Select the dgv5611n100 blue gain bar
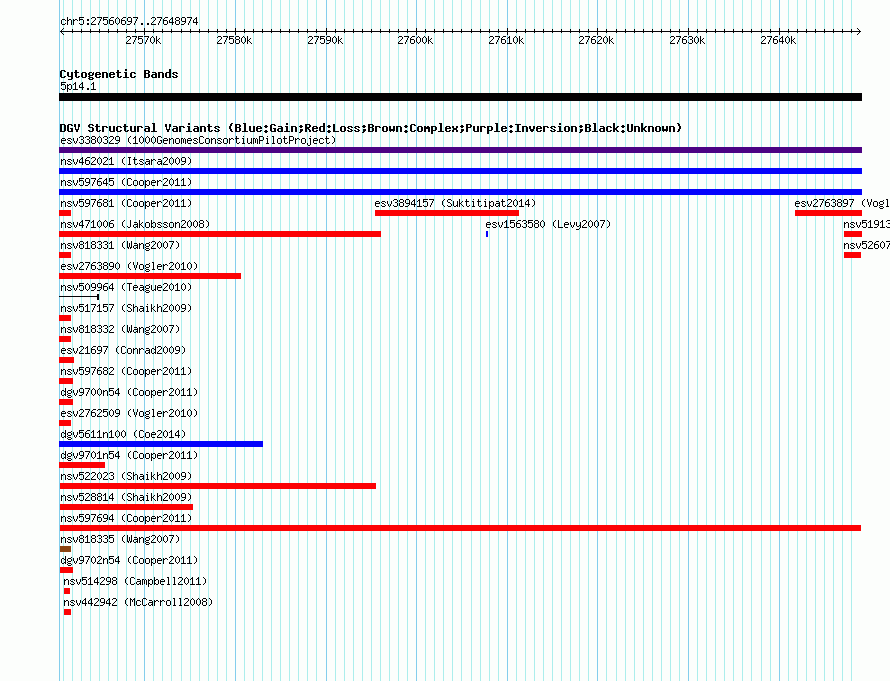This screenshot has width=890, height=681. coord(161,444)
